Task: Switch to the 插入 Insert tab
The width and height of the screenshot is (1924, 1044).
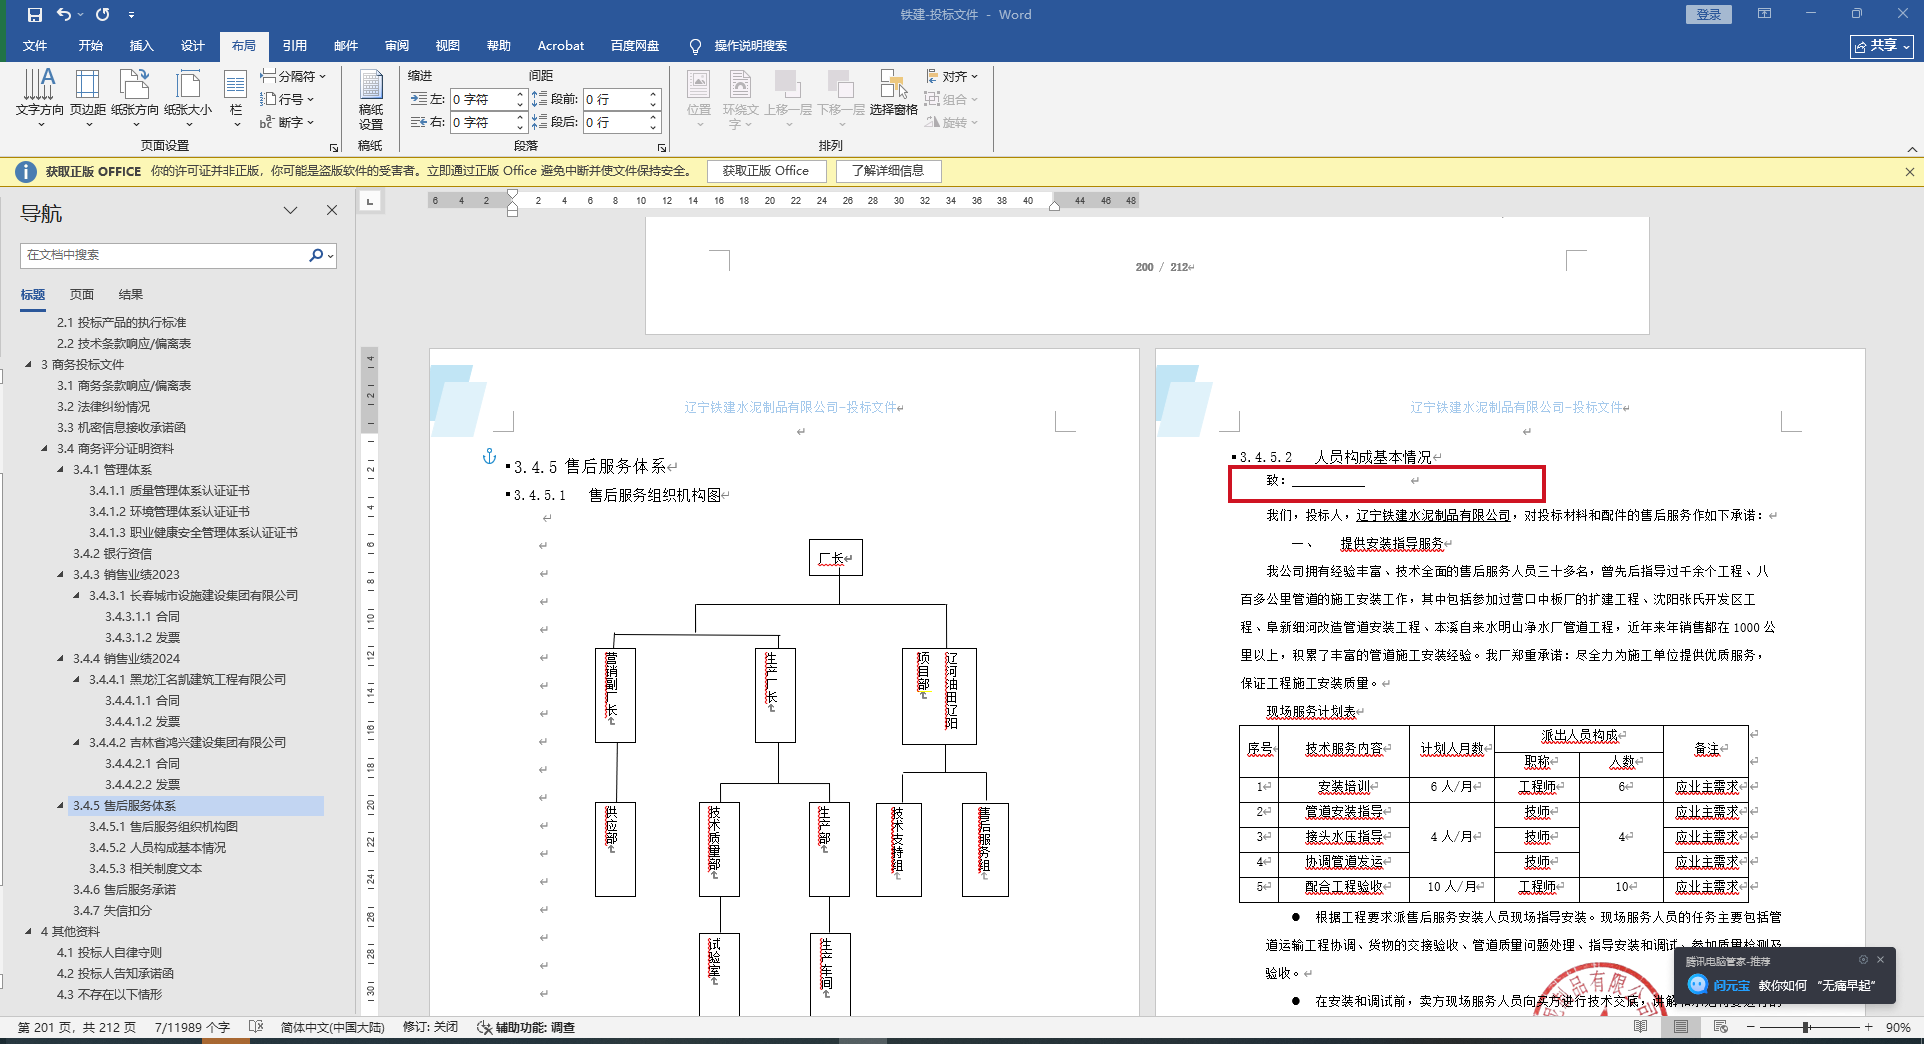Action: (x=142, y=46)
